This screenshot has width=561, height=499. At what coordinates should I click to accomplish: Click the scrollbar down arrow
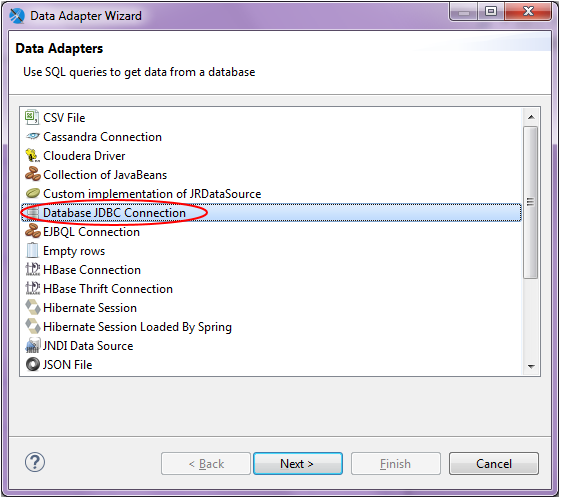point(531,367)
